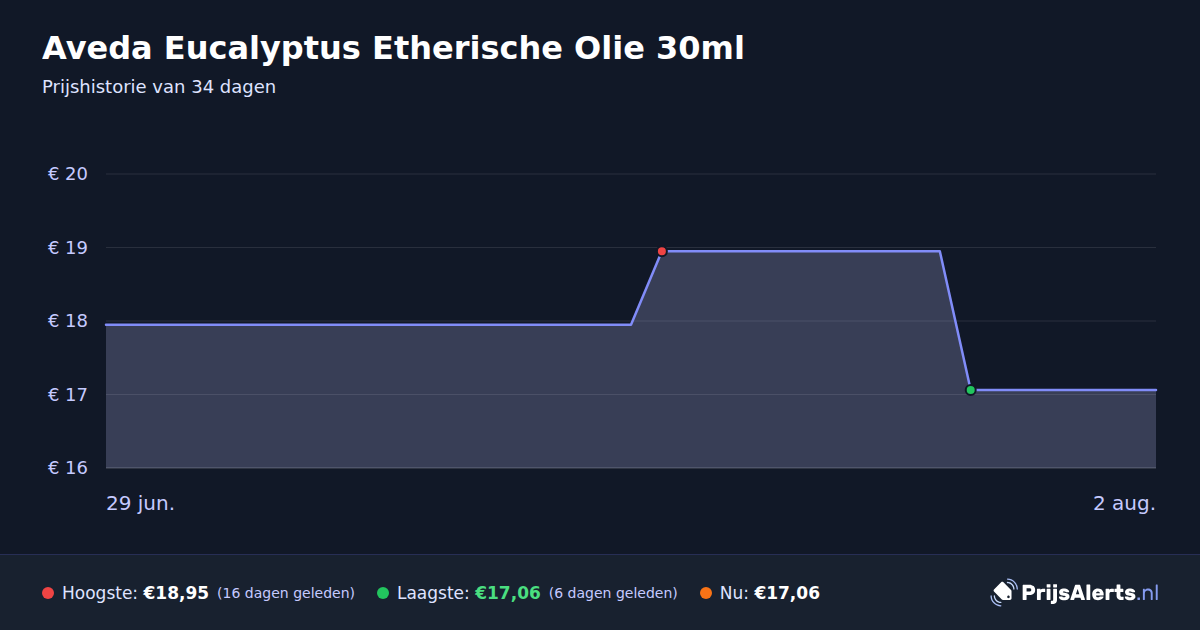Screen dimensions: 1200x630
Task: Click the Nu €17,06 current price
Action: pyautogui.click(x=787, y=593)
